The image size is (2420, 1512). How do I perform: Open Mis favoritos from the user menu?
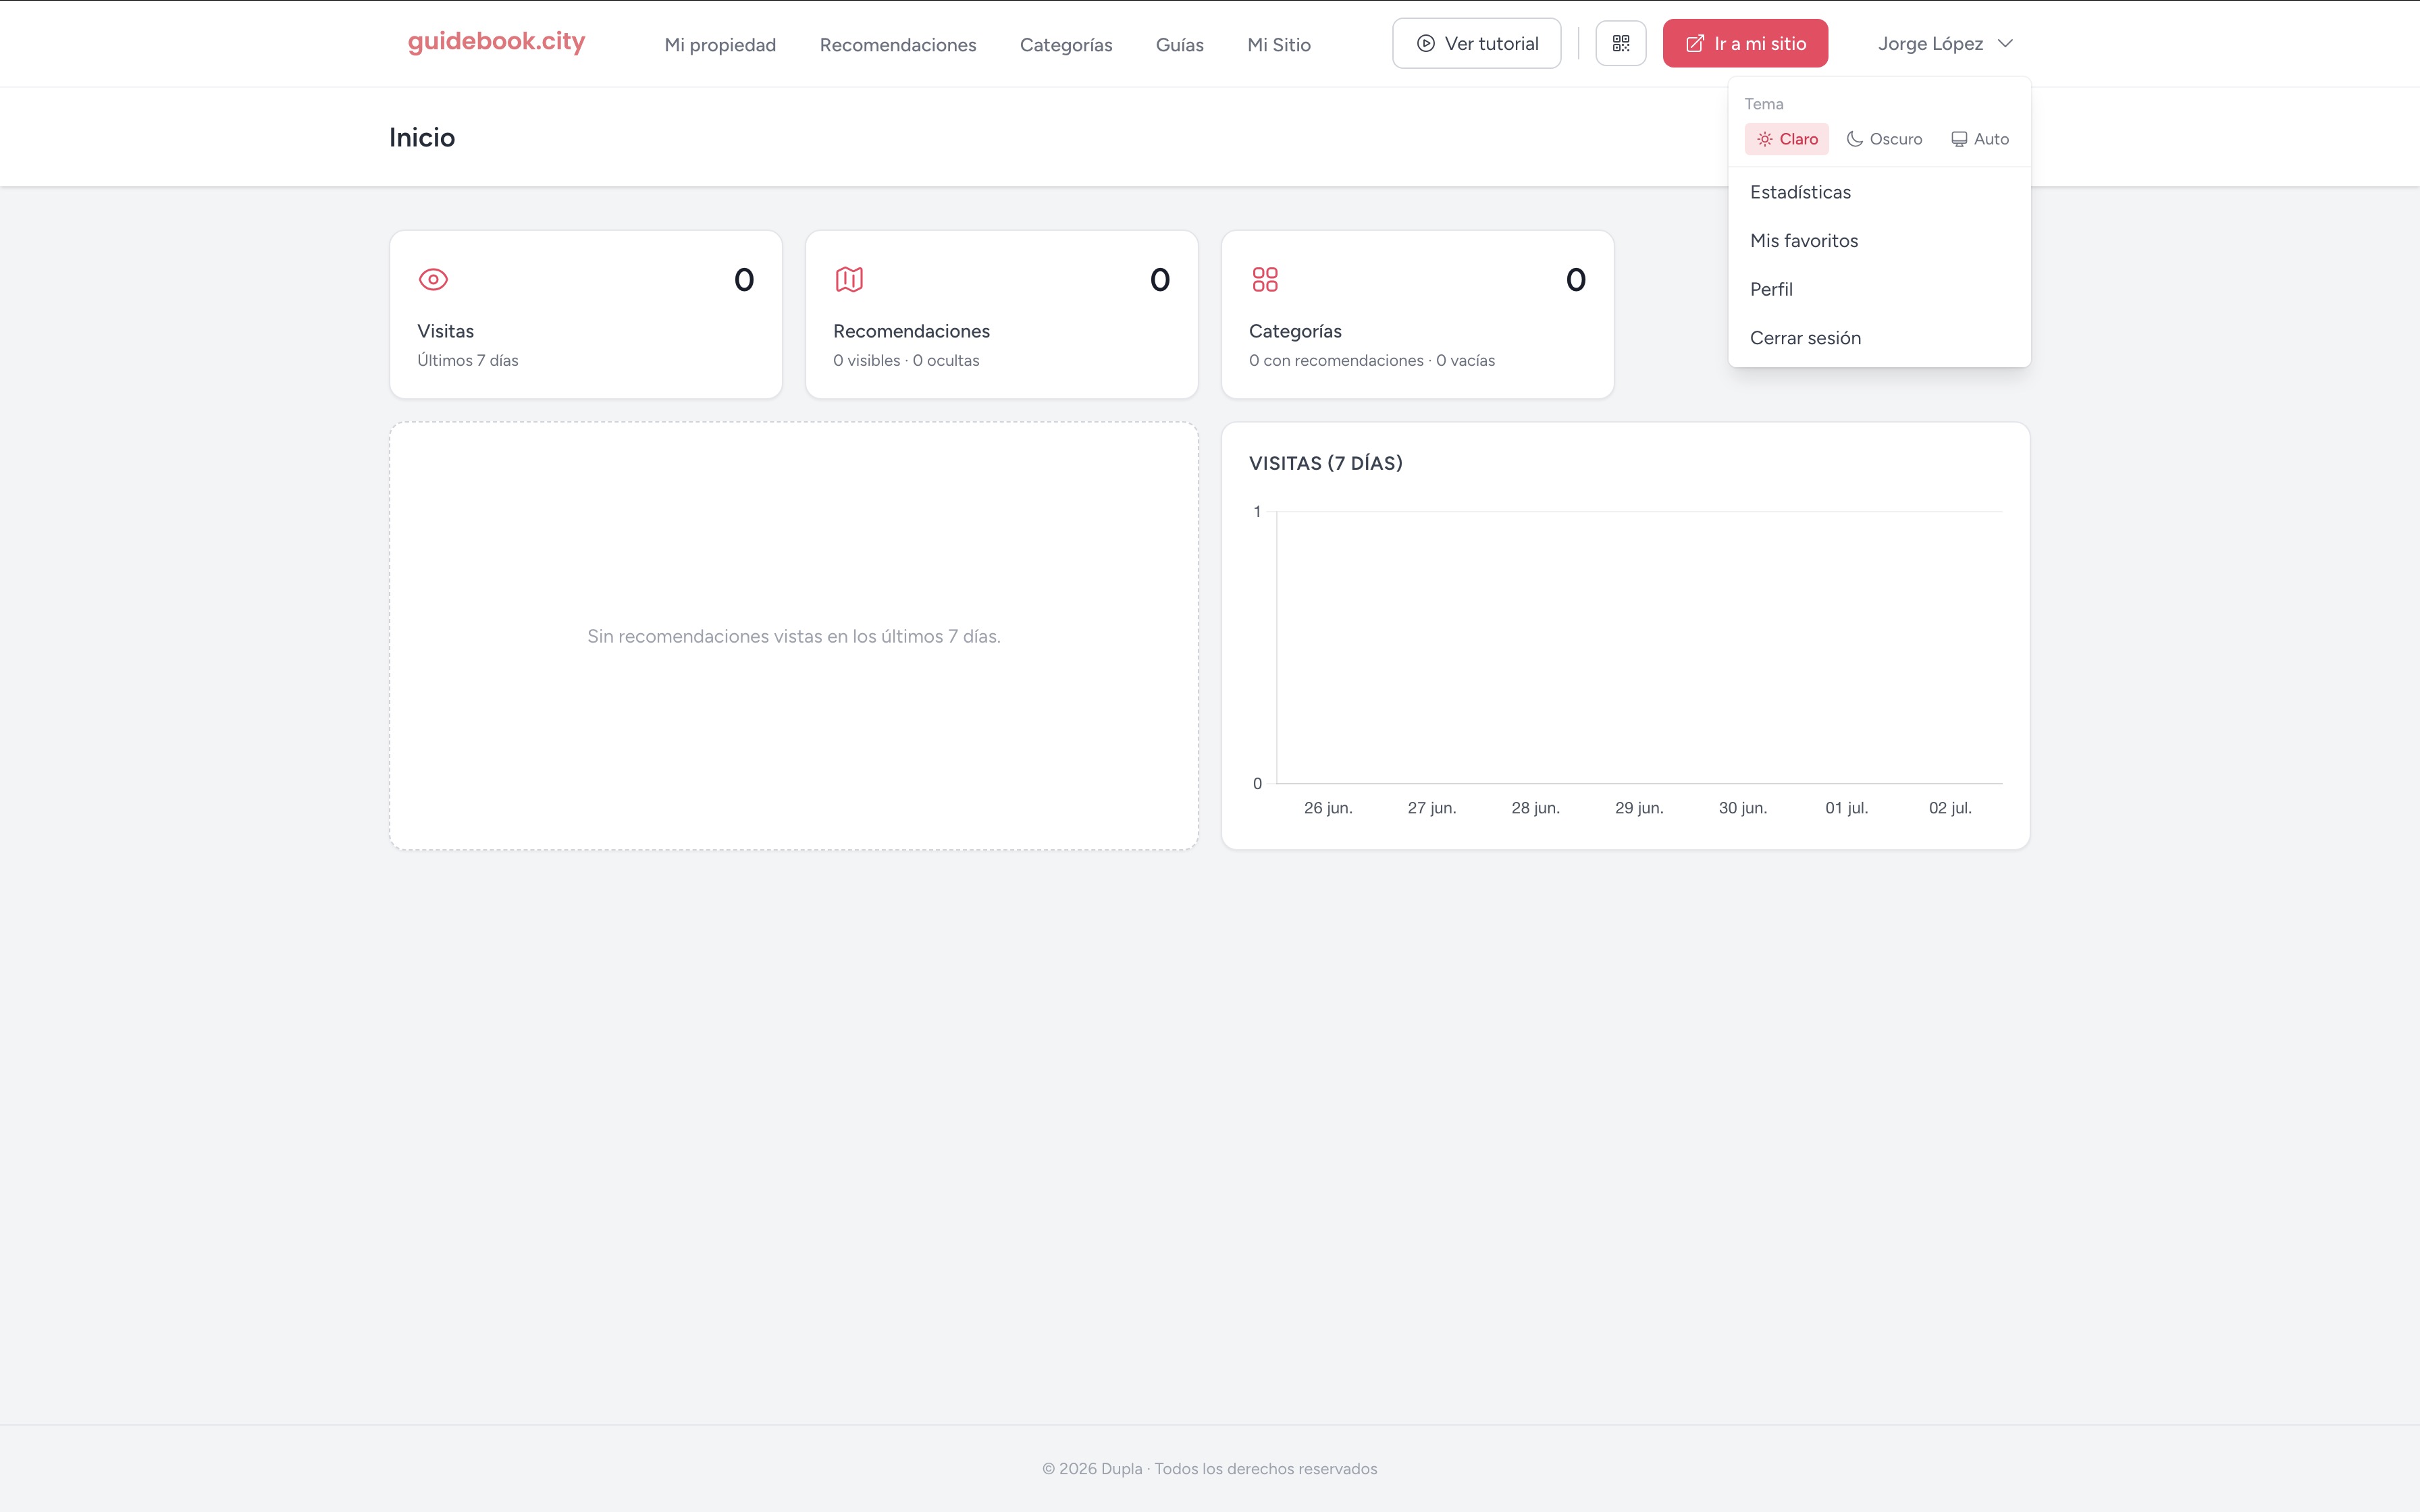1879,241
